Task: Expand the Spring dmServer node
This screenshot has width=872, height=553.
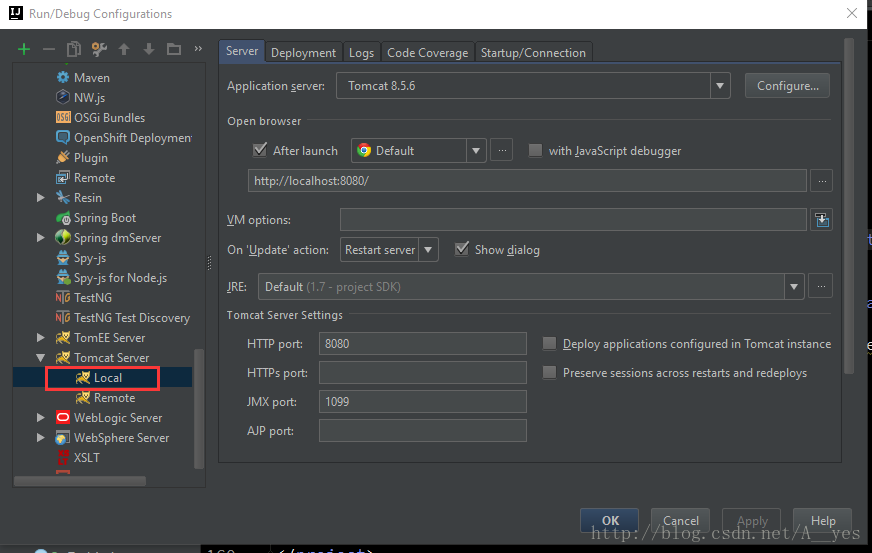Action: [41, 238]
